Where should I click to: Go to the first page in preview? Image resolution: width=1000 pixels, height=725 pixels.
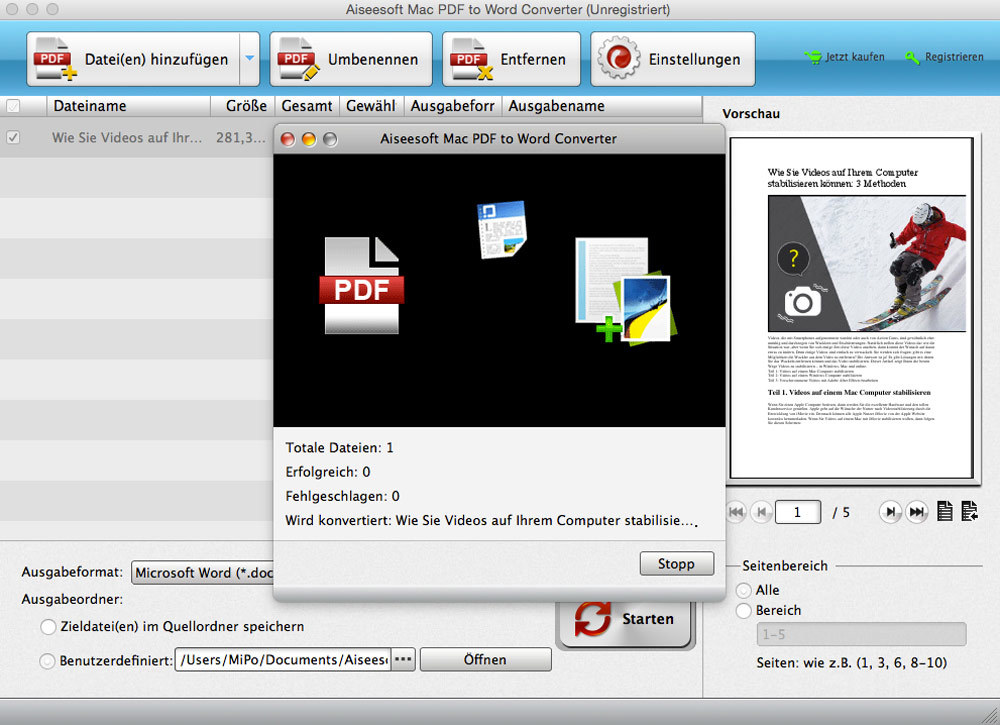[x=737, y=512]
